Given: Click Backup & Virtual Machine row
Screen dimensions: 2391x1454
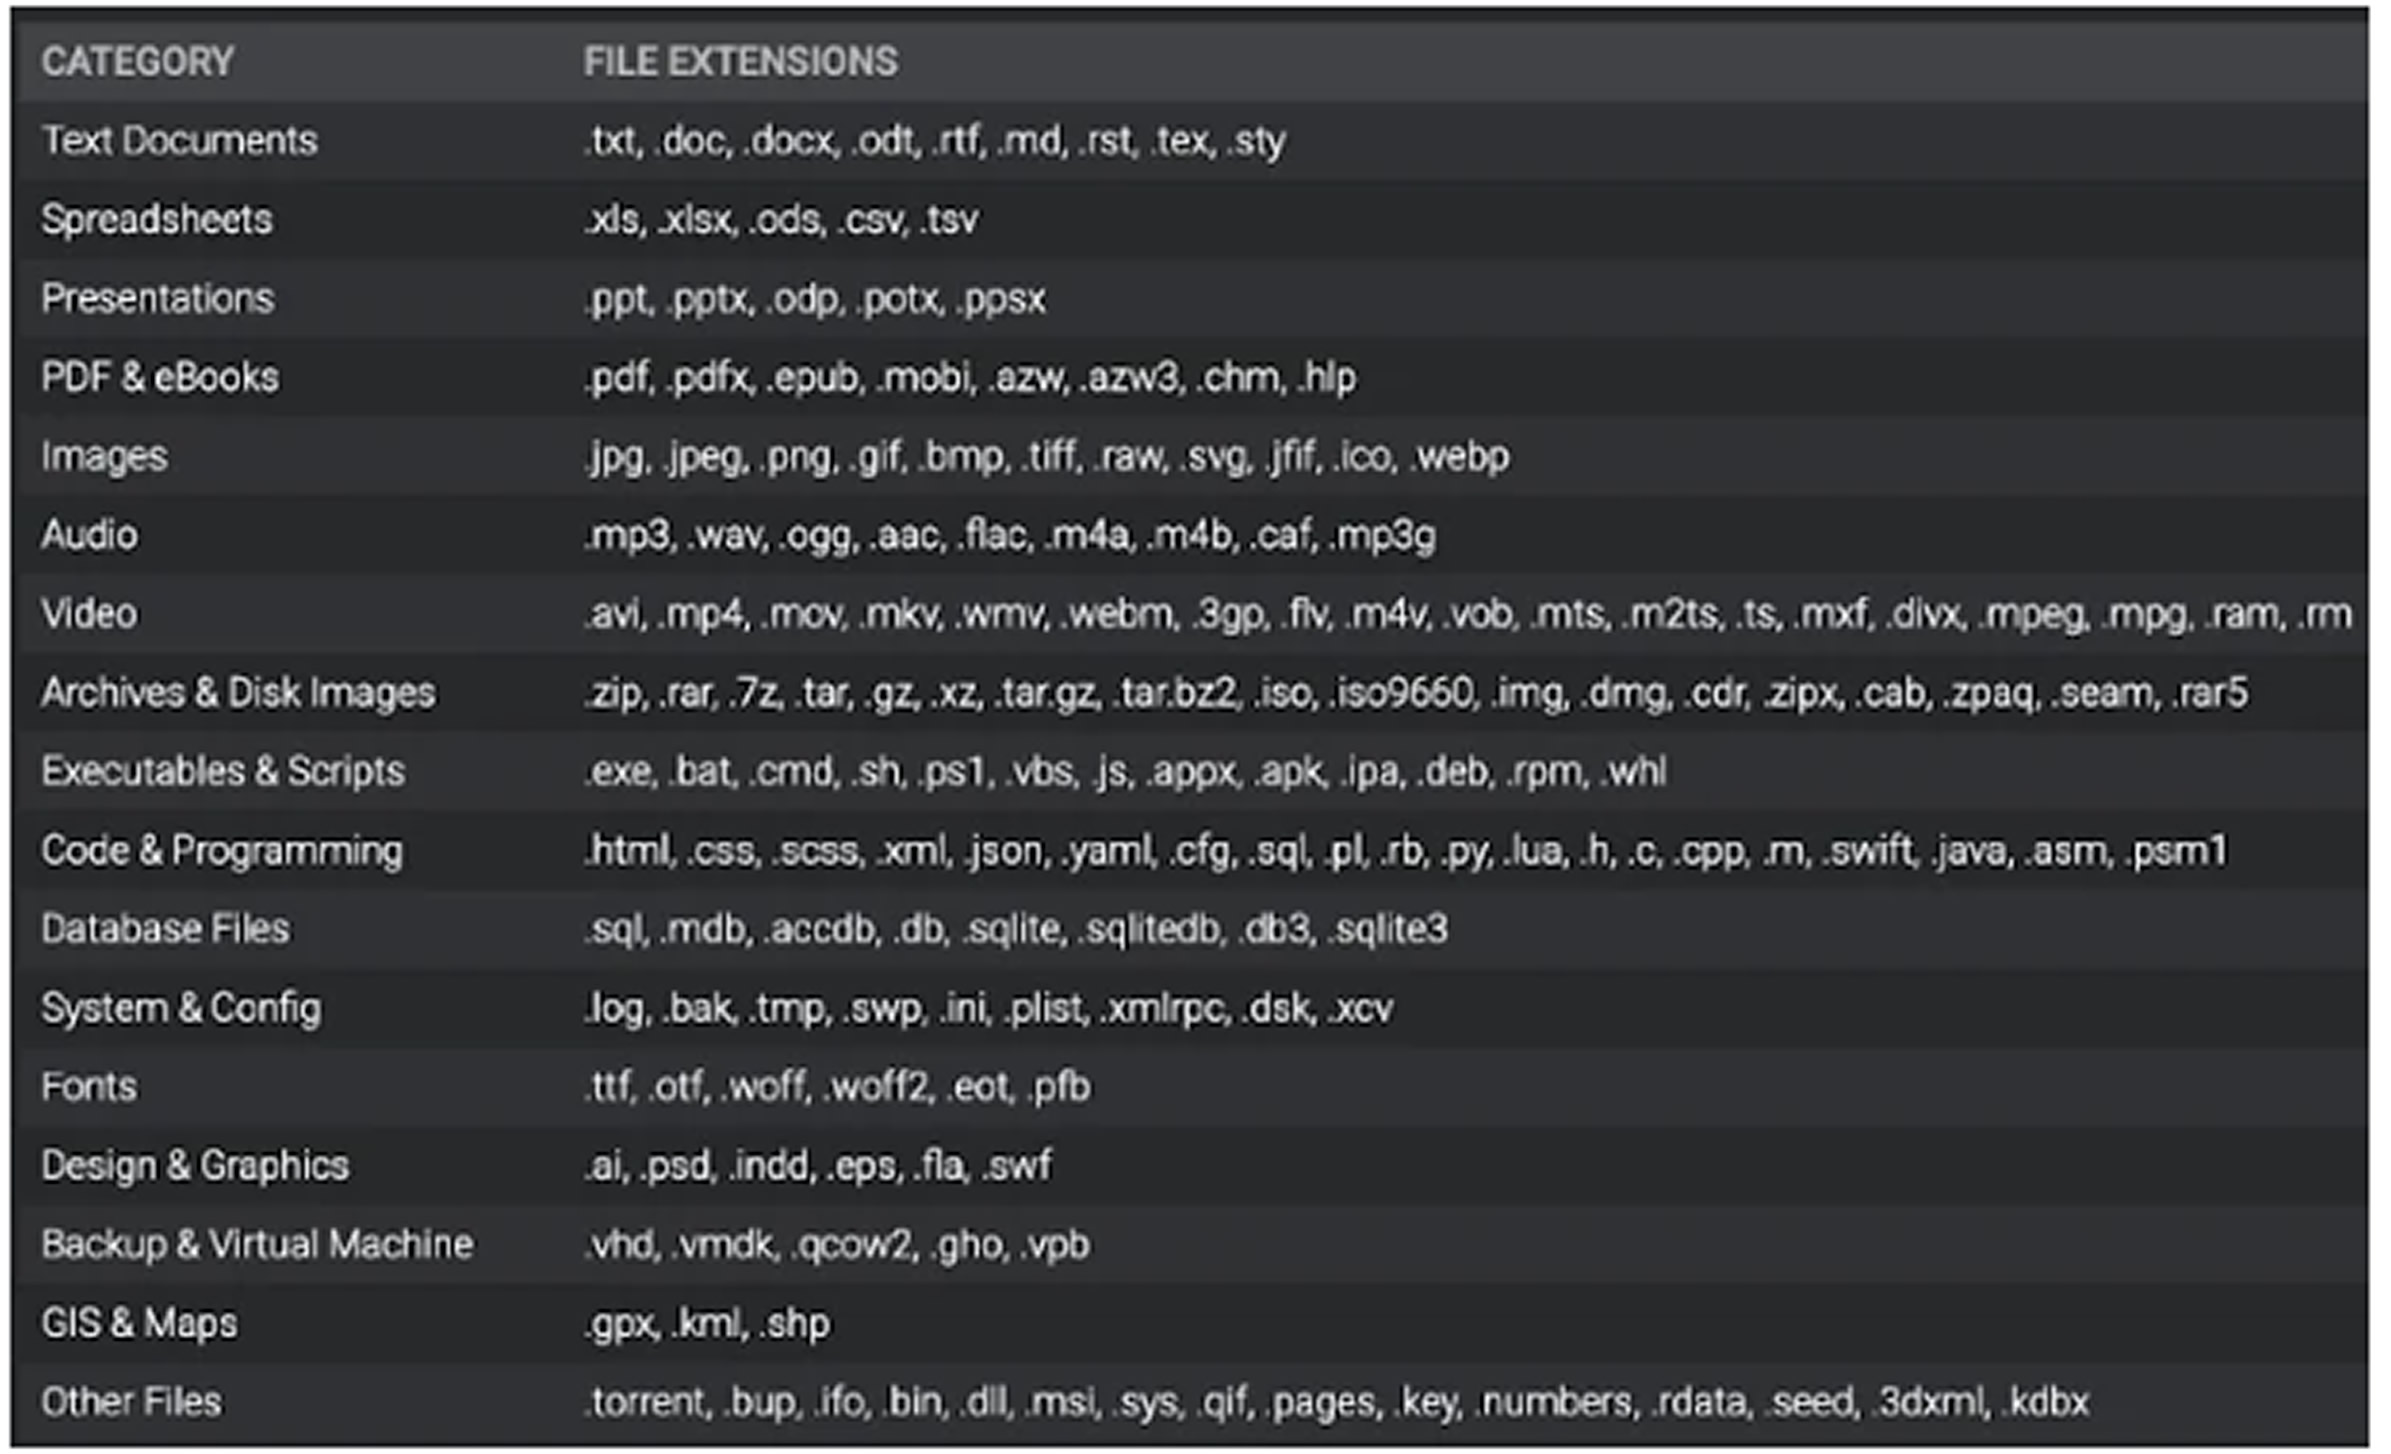Looking at the screenshot, I should [1190, 1244].
